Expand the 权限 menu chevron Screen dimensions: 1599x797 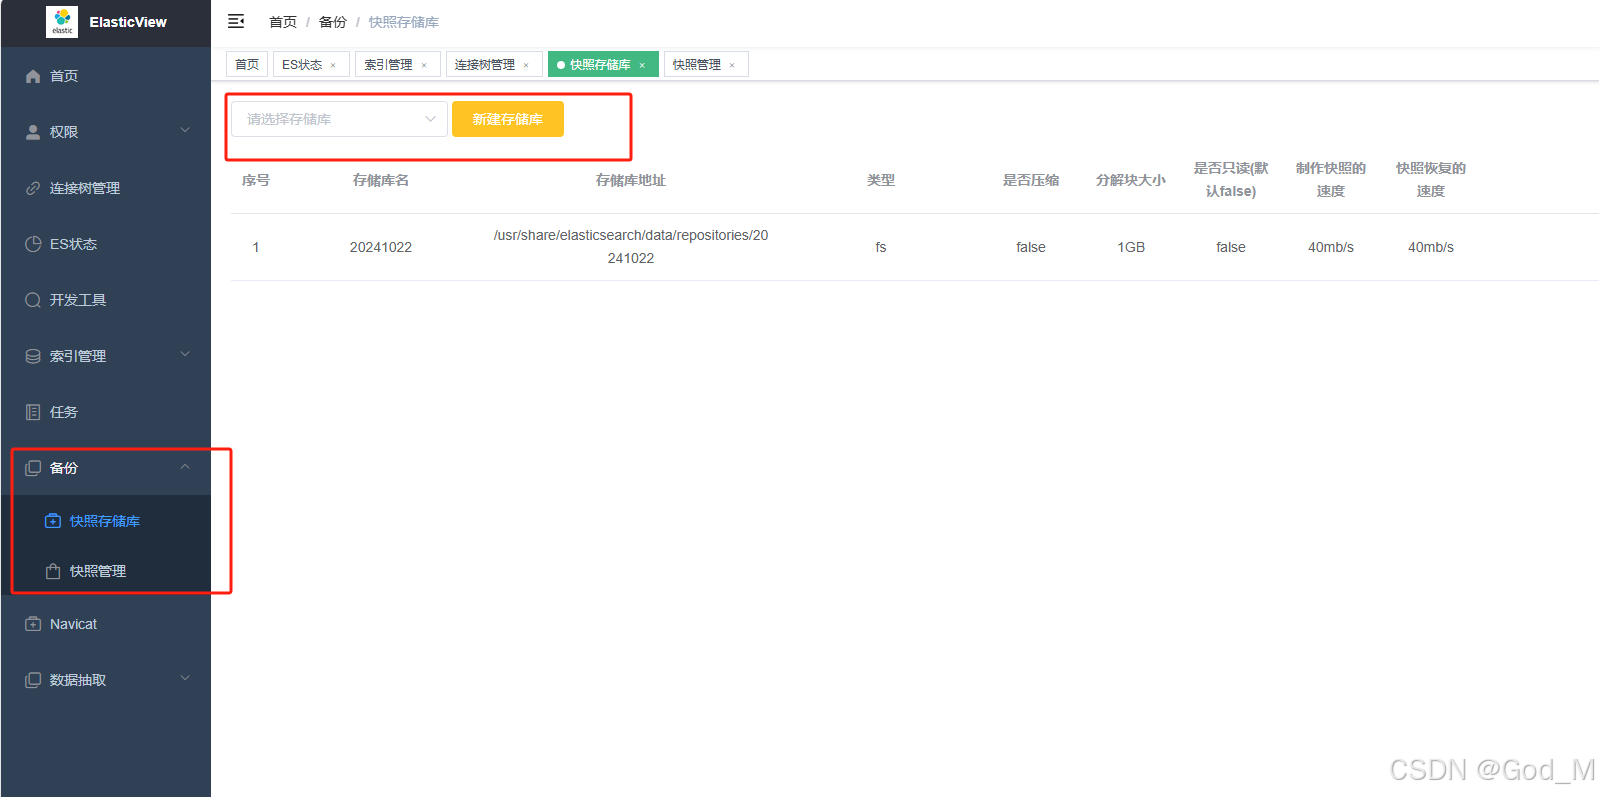click(x=185, y=130)
